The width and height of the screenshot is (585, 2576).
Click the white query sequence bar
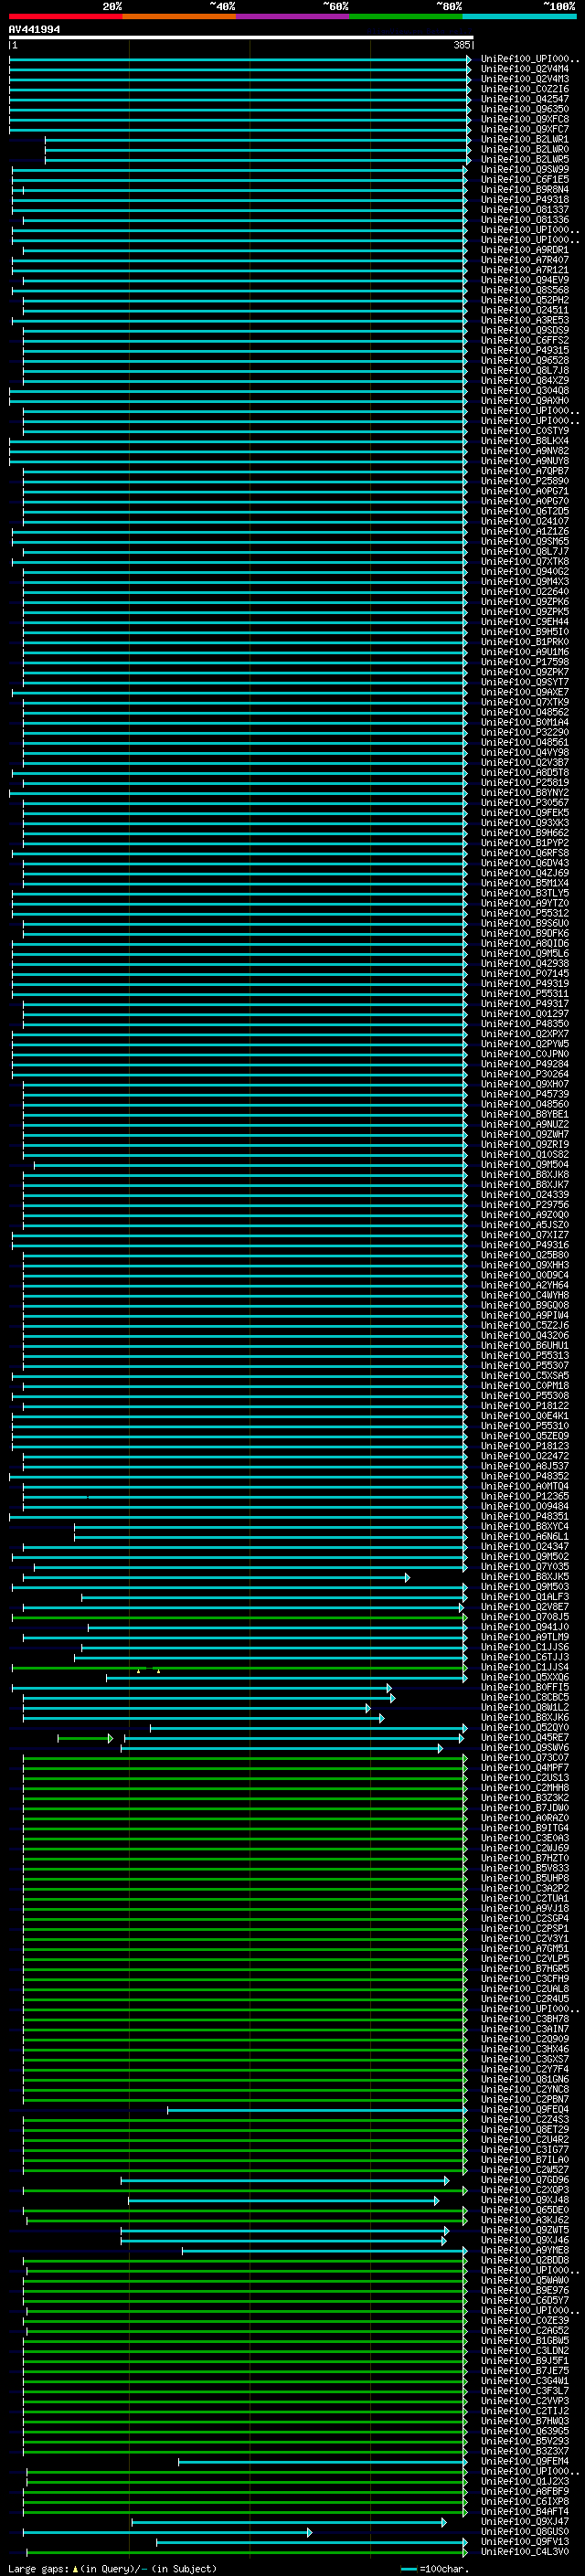pyautogui.click(x=241, y=38)
